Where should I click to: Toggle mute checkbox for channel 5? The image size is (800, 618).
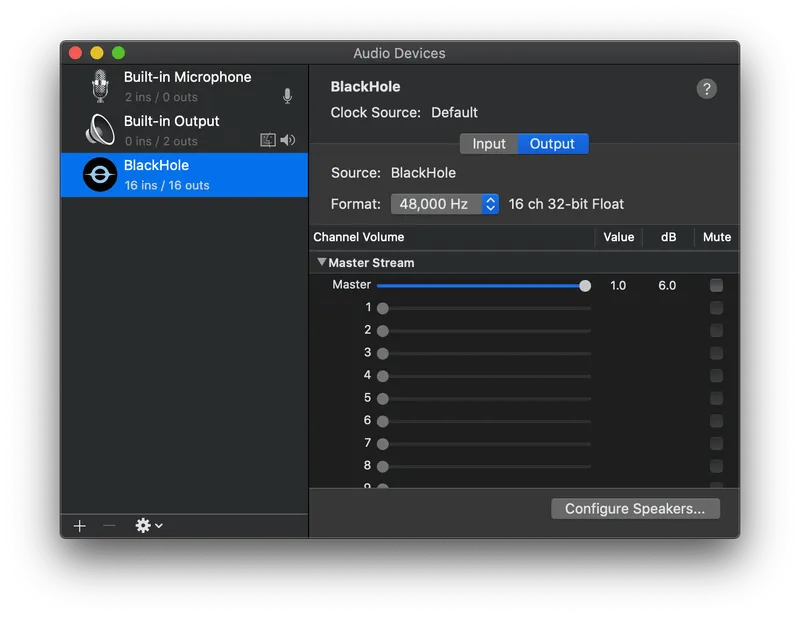(716, 398)
